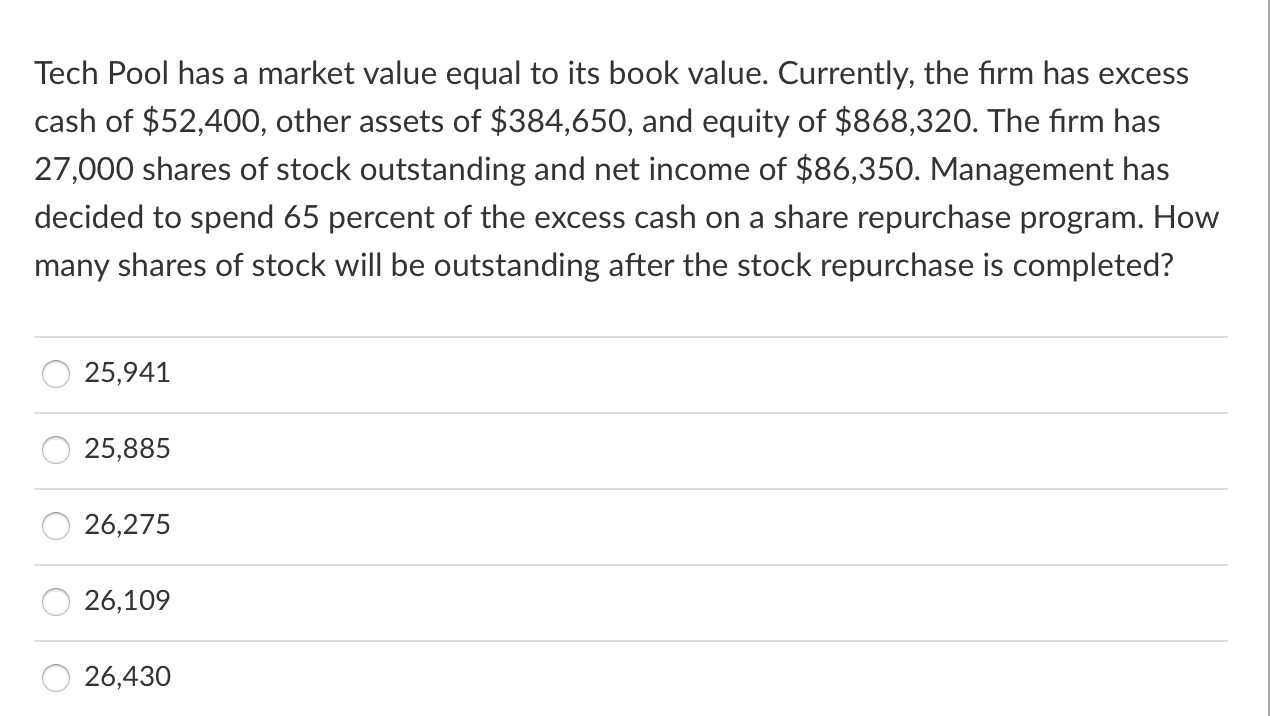Choose answer option 25,885

point(128,449)
